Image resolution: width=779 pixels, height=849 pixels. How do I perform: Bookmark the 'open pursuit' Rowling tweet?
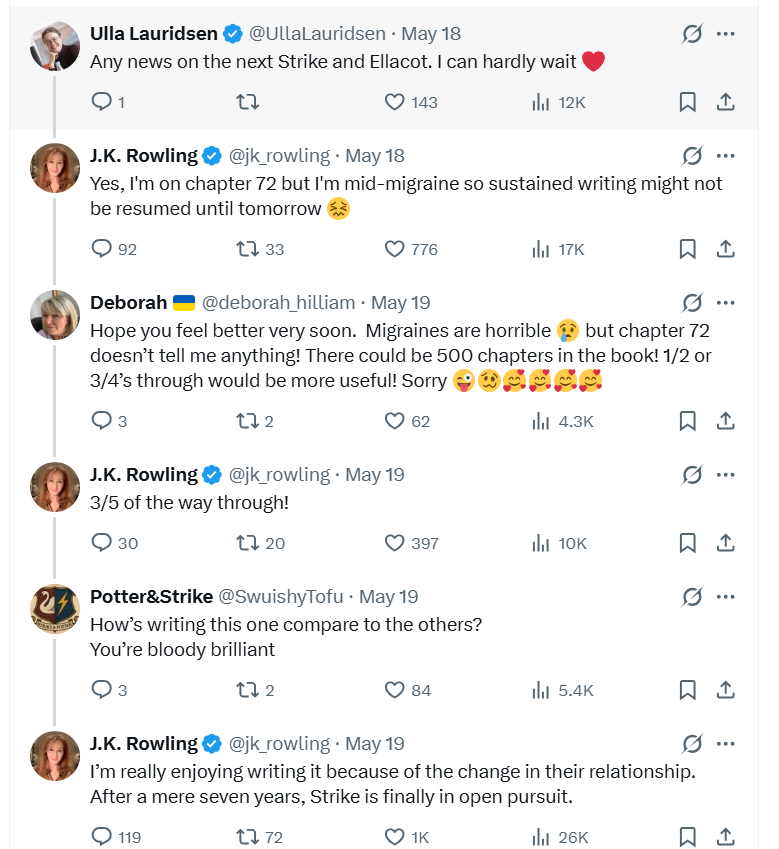(688, 837)
